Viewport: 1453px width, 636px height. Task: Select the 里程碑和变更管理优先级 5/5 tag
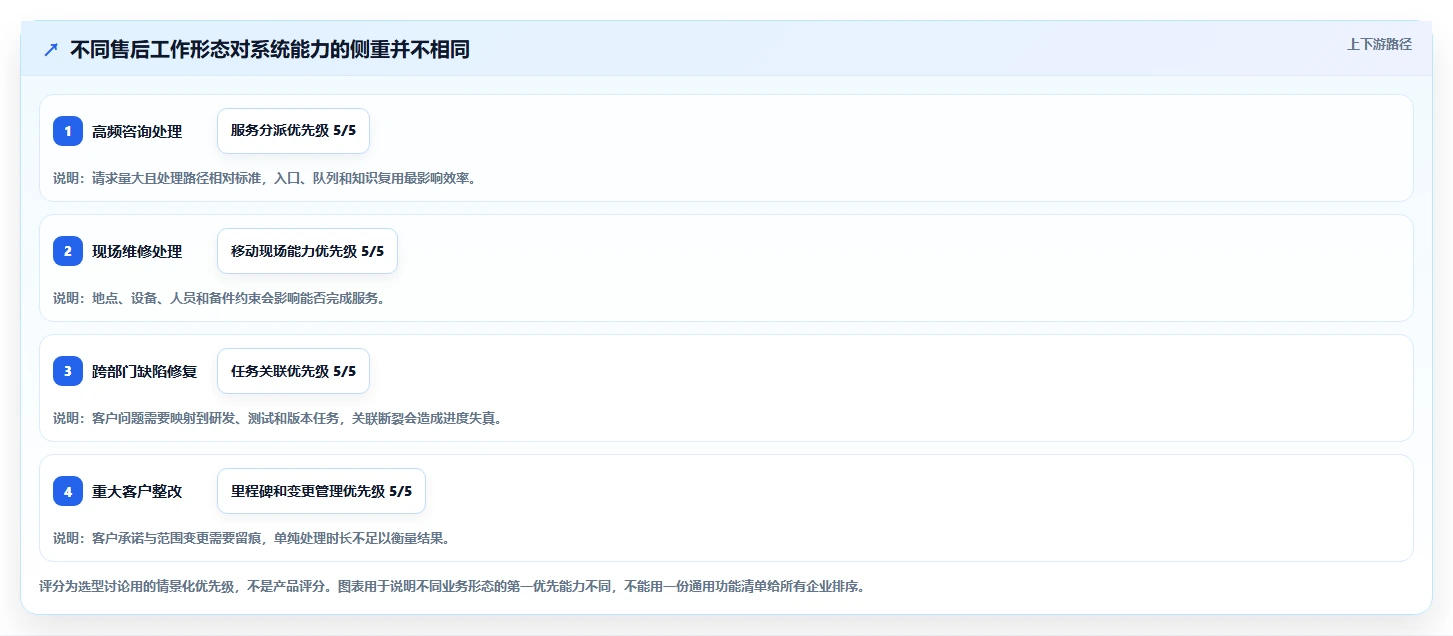click(321, 491)
